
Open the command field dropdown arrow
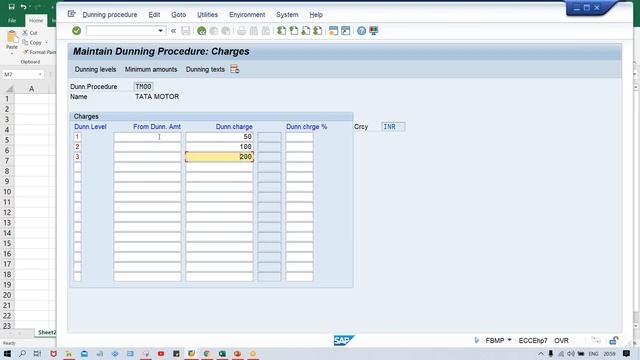pos(160,31)
